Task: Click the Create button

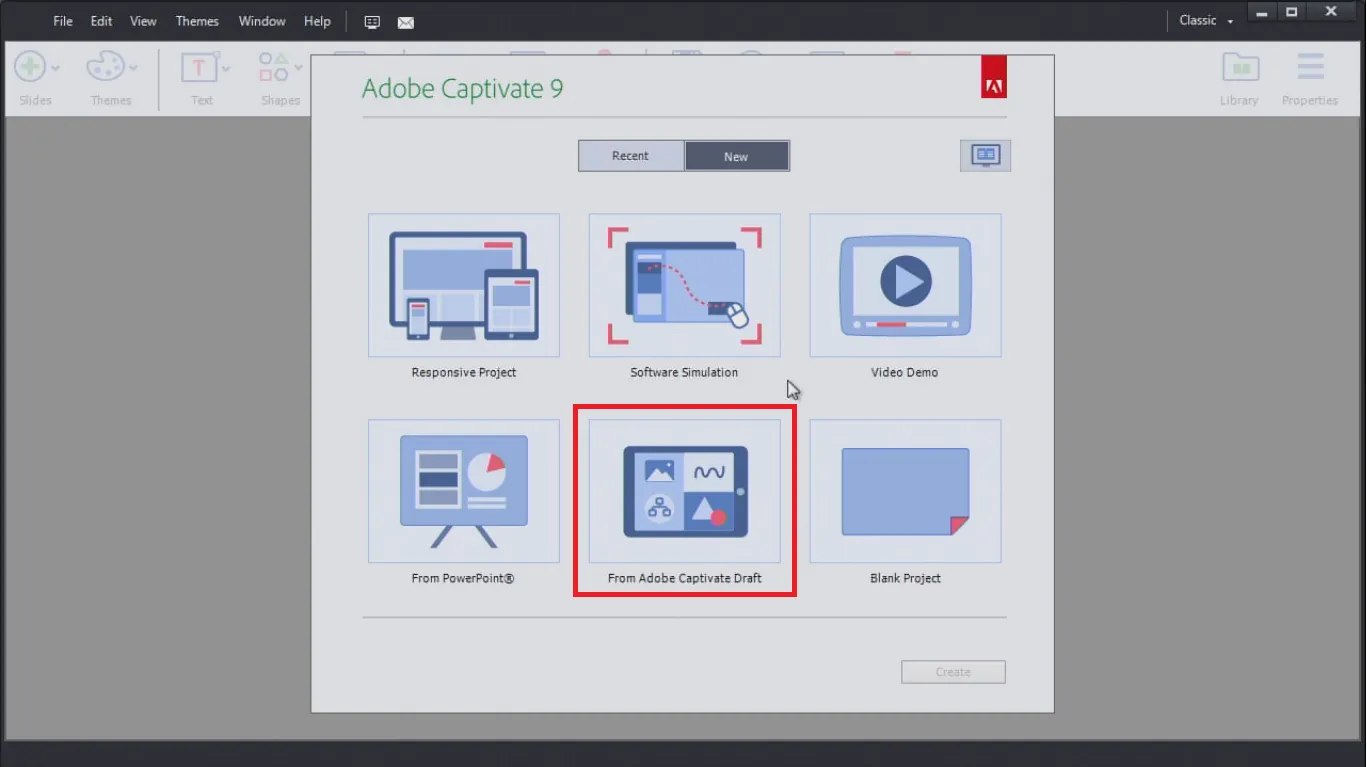Action: (x=953, y=672)
